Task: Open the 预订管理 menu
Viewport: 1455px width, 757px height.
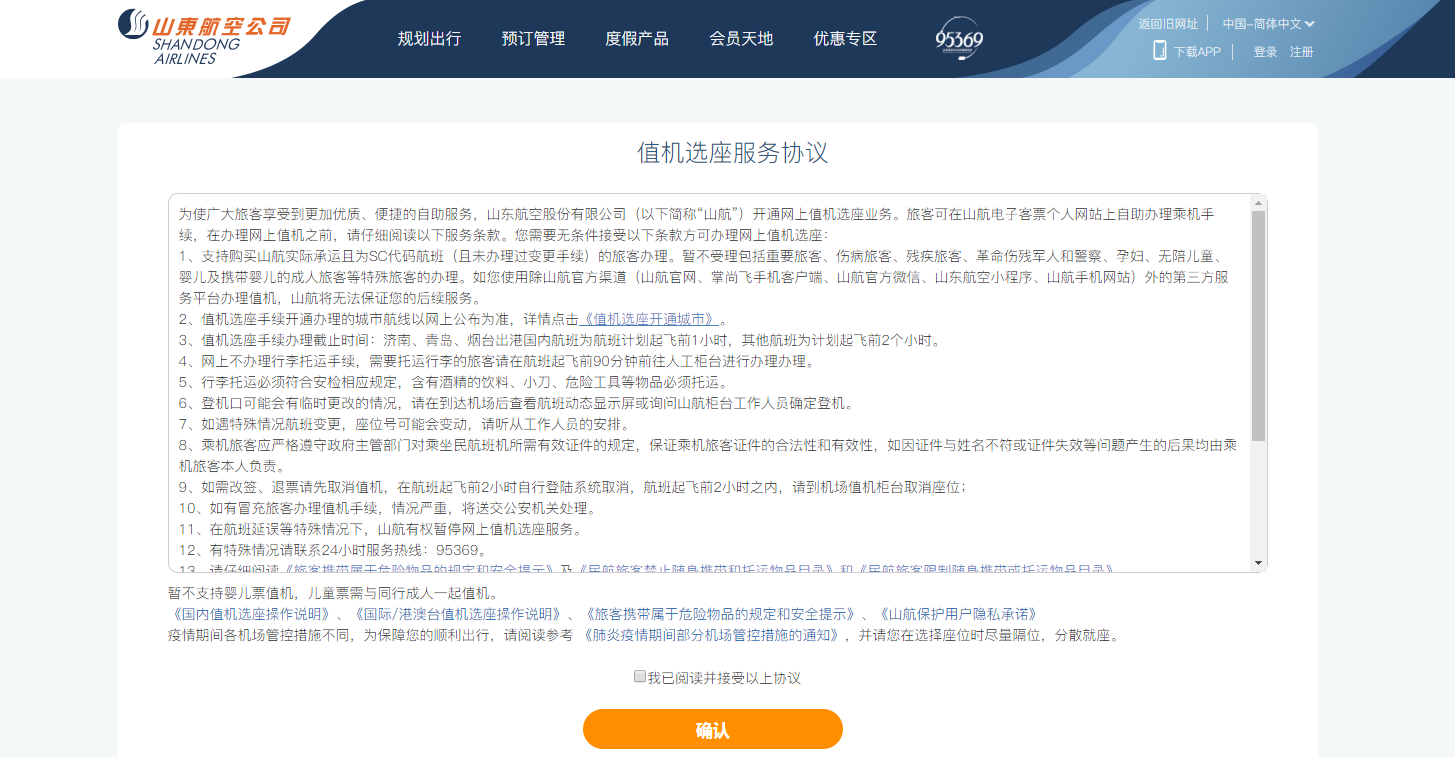Action: (x=533, y=39)
